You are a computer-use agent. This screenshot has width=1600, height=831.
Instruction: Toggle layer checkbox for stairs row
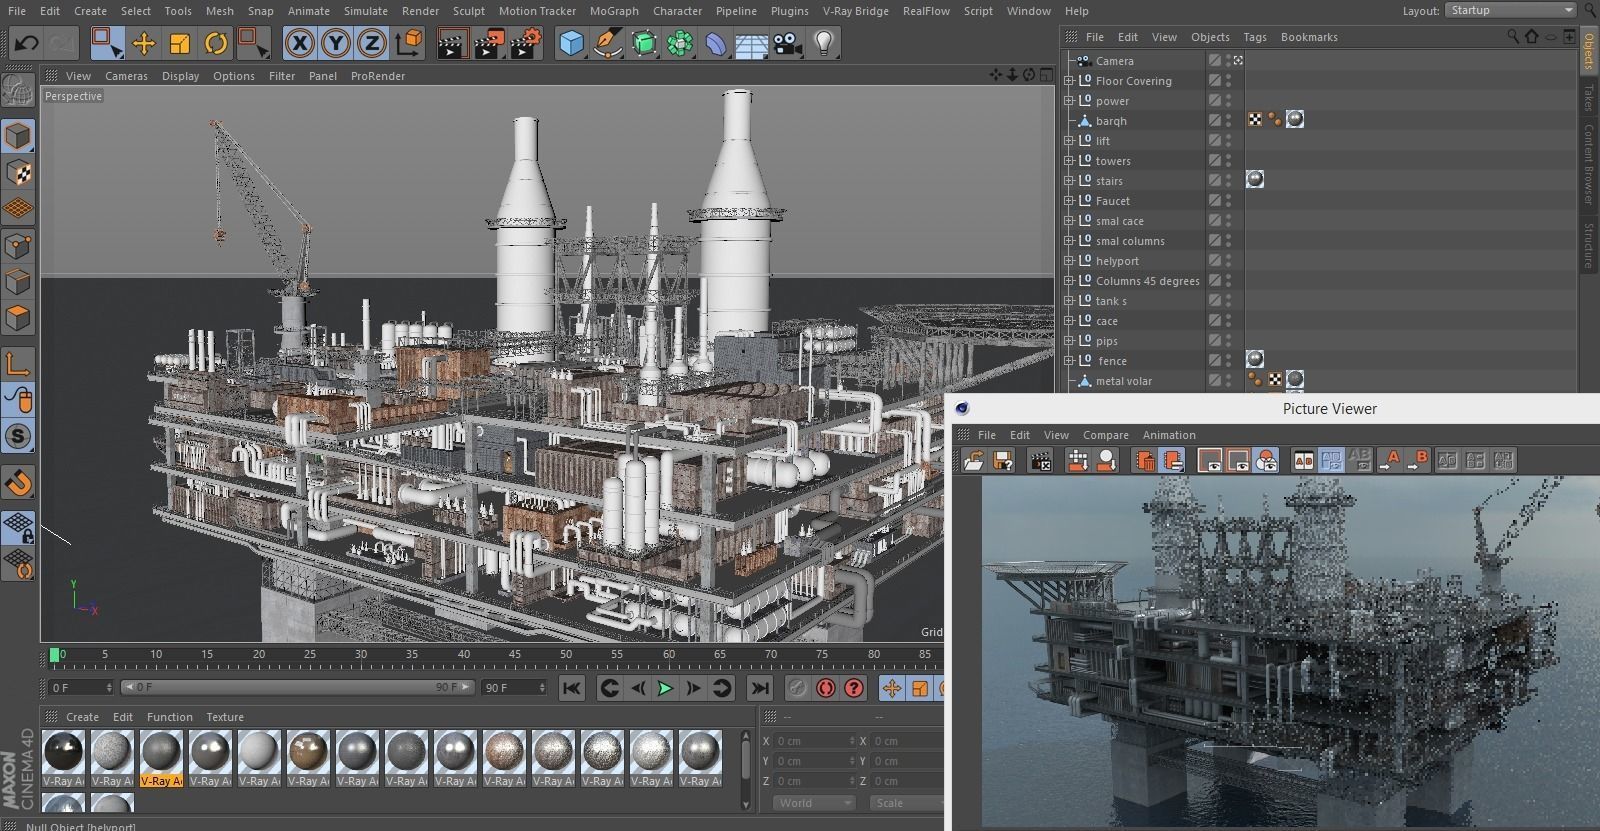[1214, 181]
